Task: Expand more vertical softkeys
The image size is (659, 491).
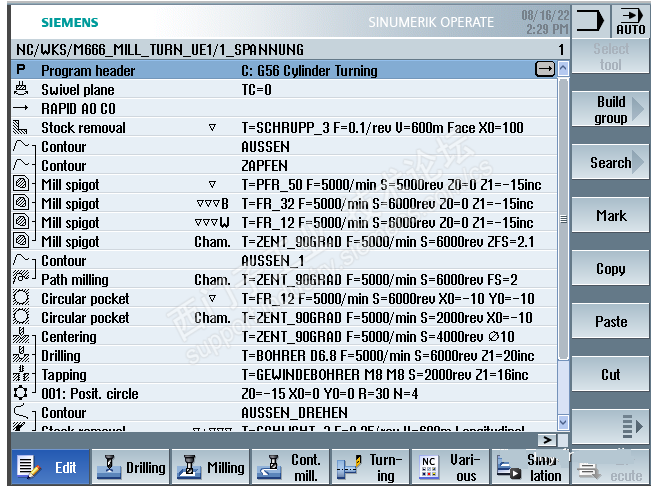Action: (610, 426)
